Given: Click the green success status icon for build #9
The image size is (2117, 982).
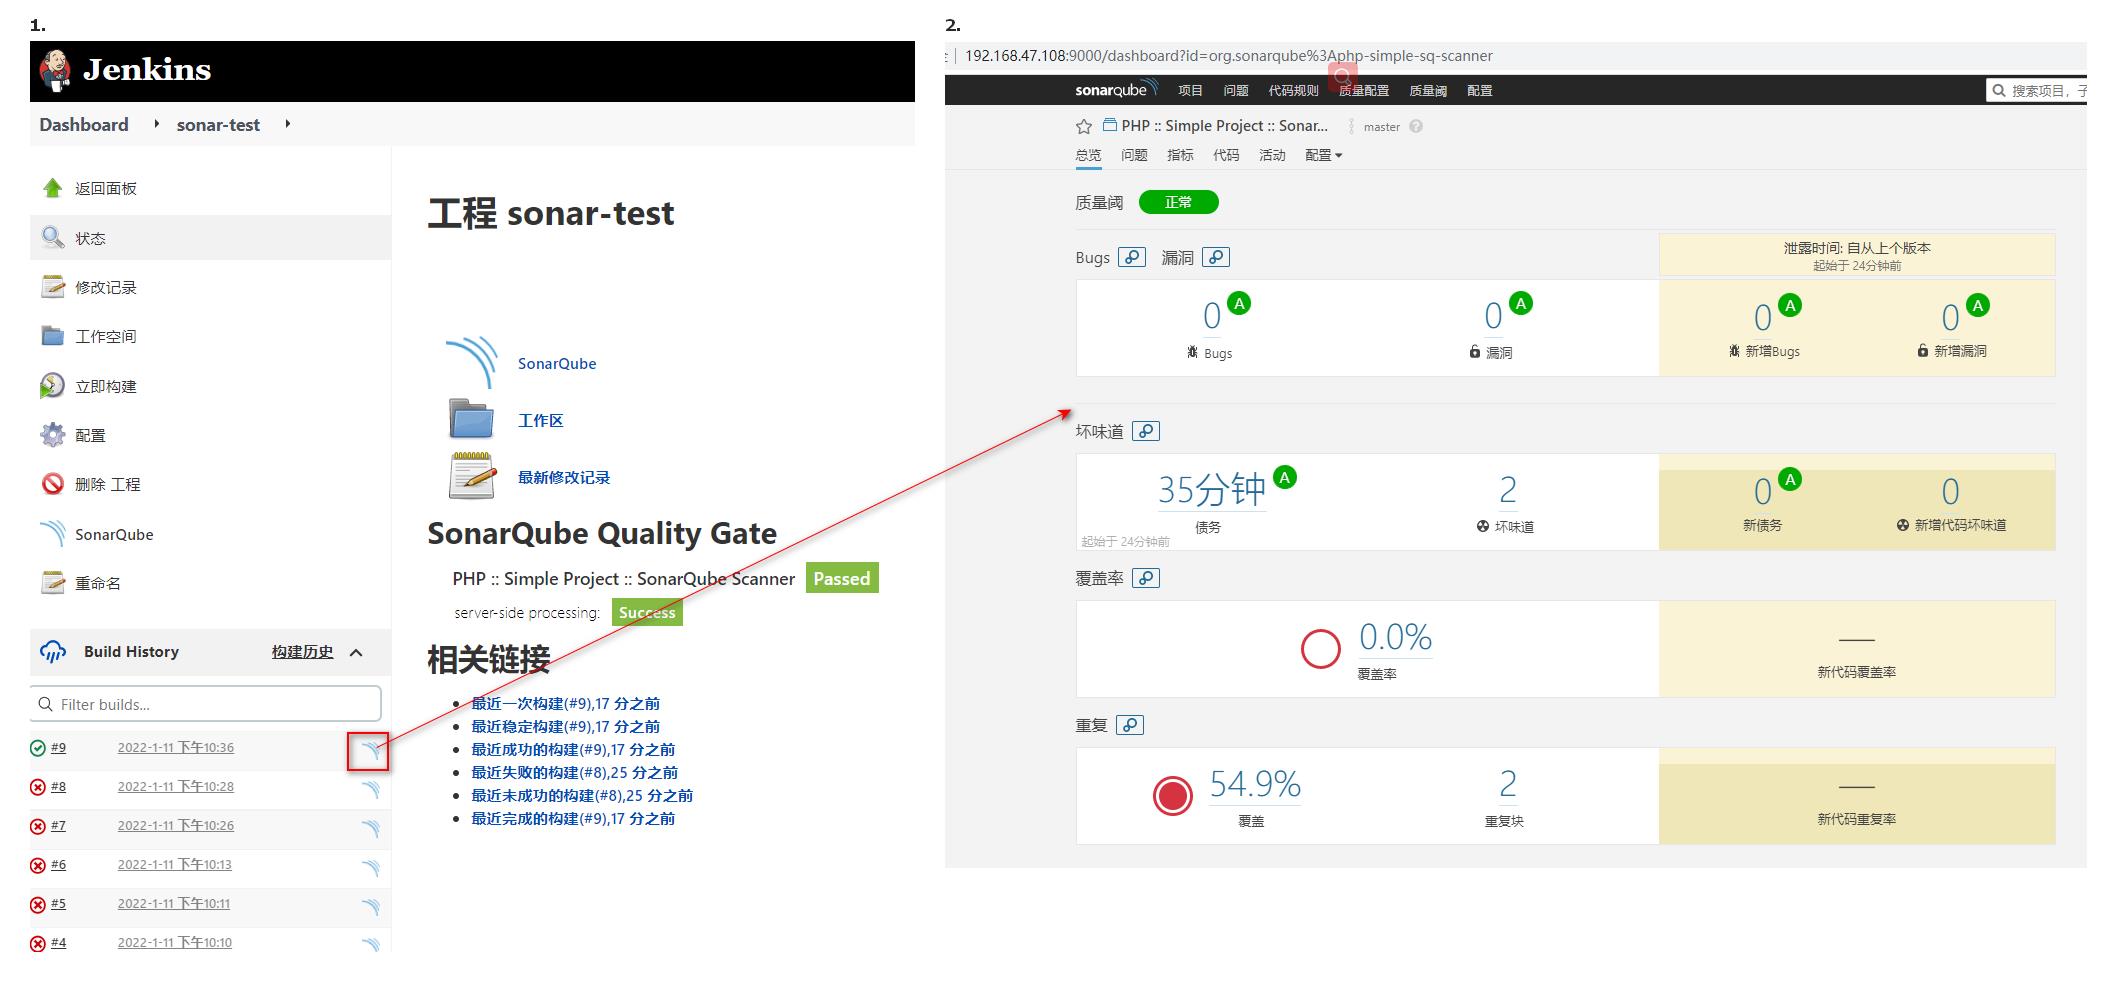Looking at the screenshot, I should [x=38, y=748].
